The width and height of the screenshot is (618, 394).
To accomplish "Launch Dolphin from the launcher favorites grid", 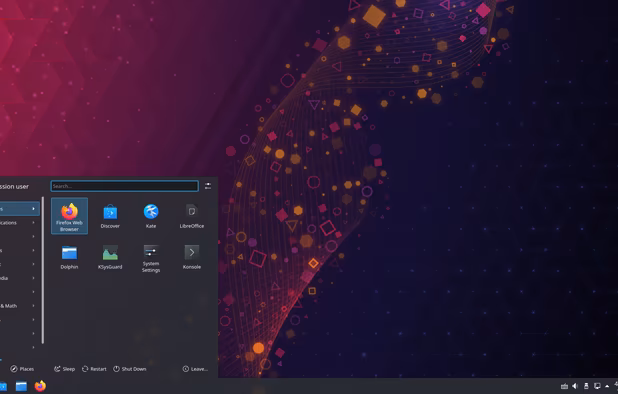I will coord(69,257).
